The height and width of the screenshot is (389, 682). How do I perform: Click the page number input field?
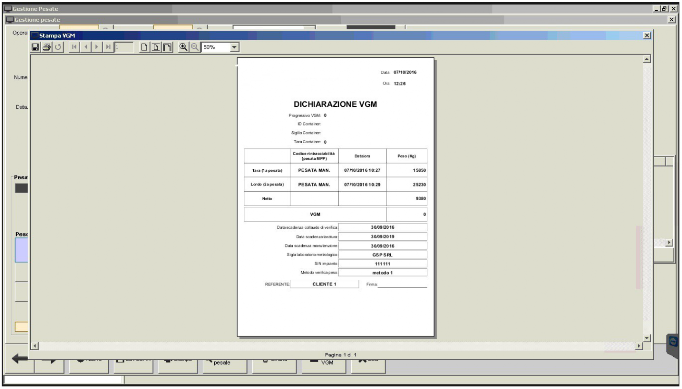coord(124,47)
